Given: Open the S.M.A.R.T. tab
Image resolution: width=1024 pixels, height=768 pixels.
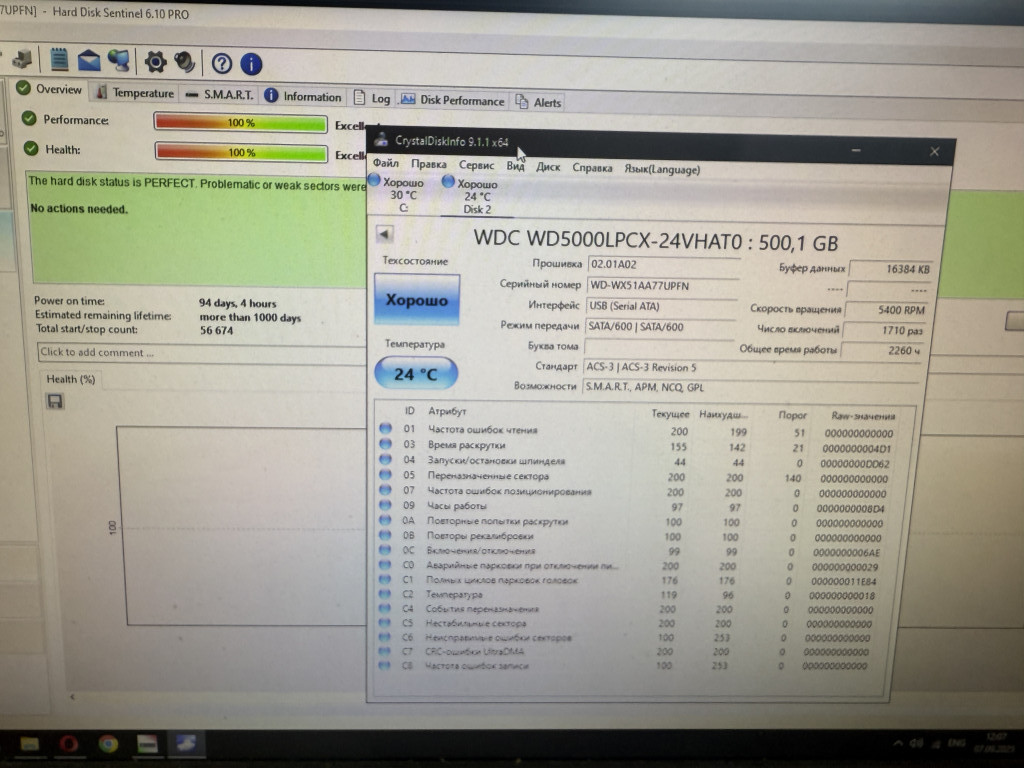Looking at the screenshot, I should (x=219, y=95).
